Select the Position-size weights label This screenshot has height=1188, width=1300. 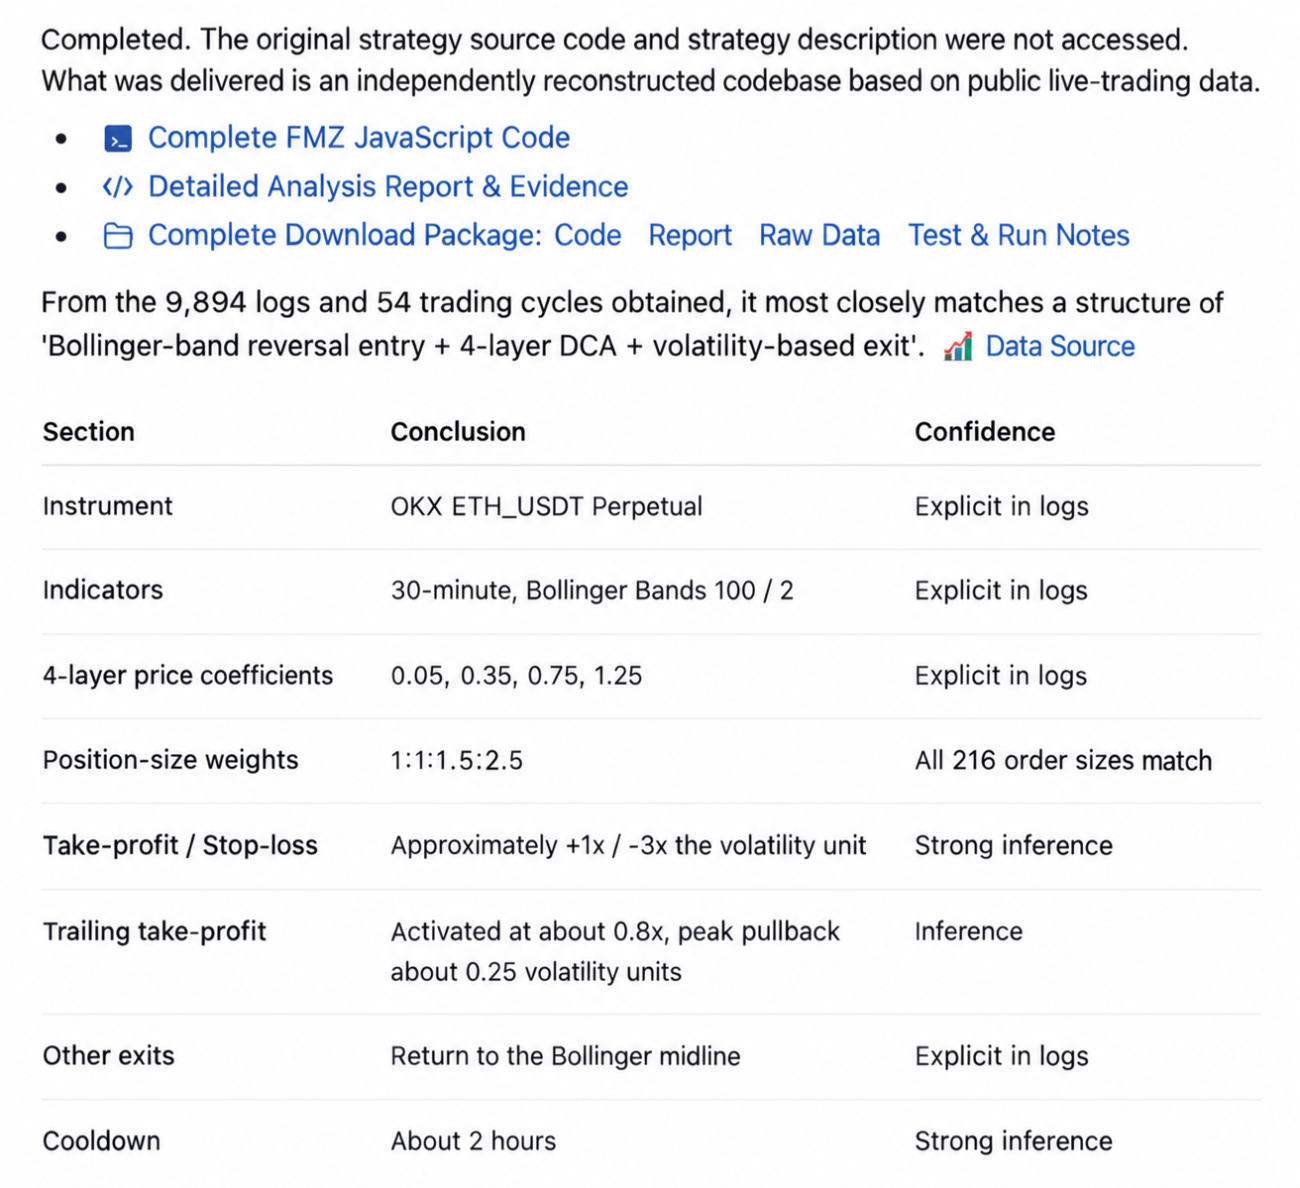(170, 760)
